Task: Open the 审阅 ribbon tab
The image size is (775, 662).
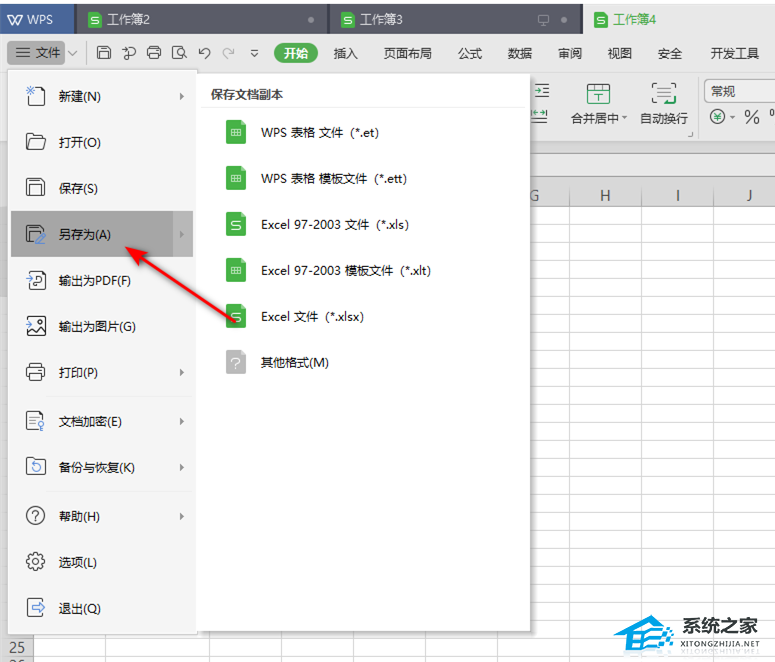Action: pyautogui.click(x=569, y=53)
